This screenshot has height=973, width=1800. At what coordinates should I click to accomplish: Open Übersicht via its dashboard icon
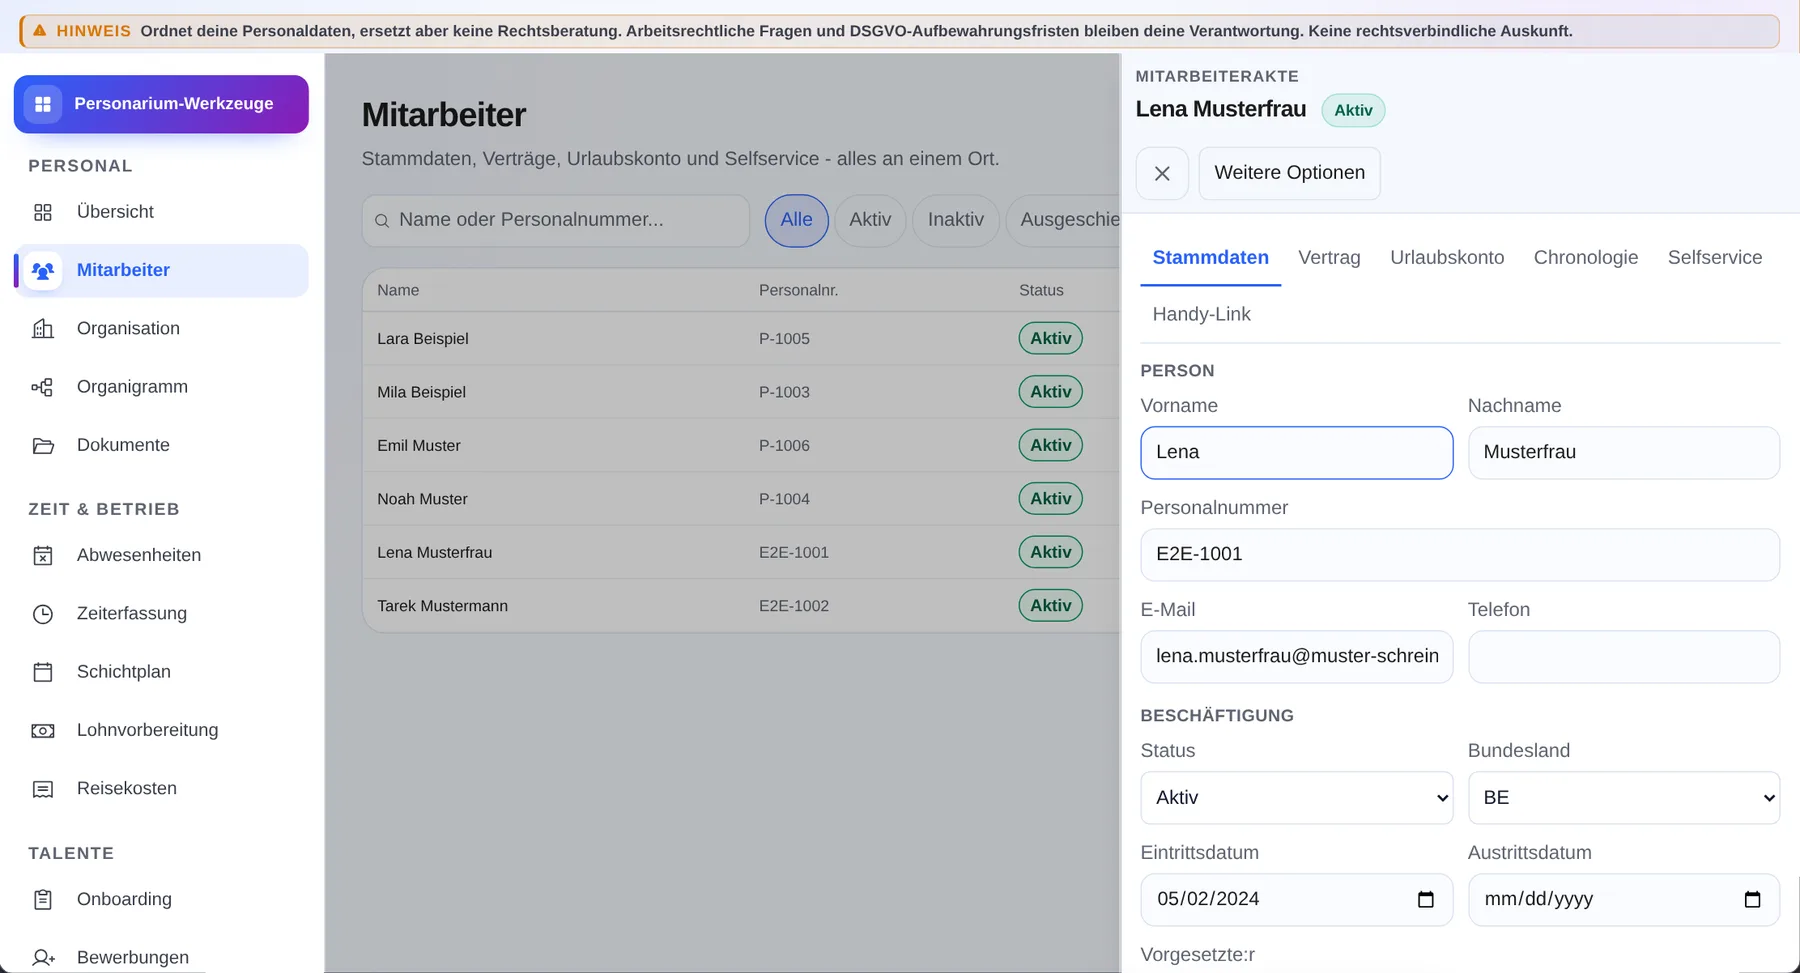click(43, 212)
